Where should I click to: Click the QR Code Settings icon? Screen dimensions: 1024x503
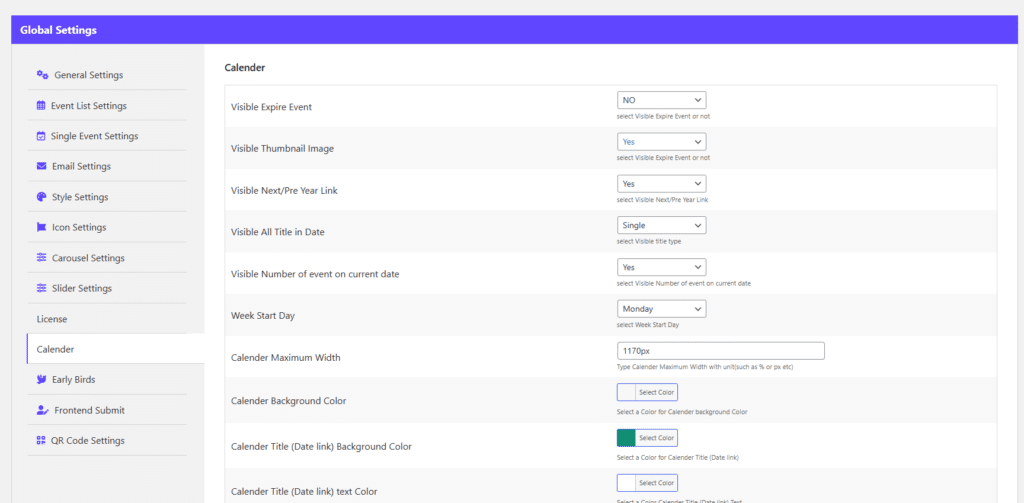(41, 440)
